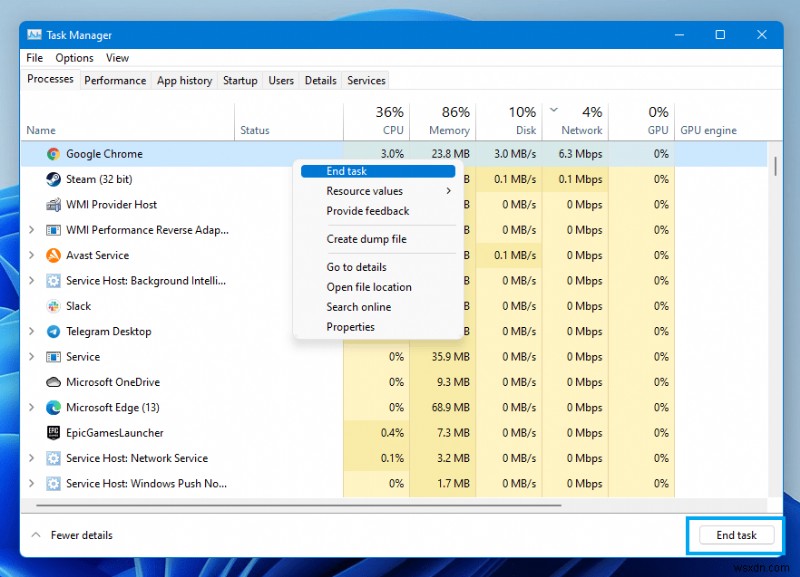Viewport: 800px width, 577px height.
Task: Open the View menu
Action: [117, 57]
